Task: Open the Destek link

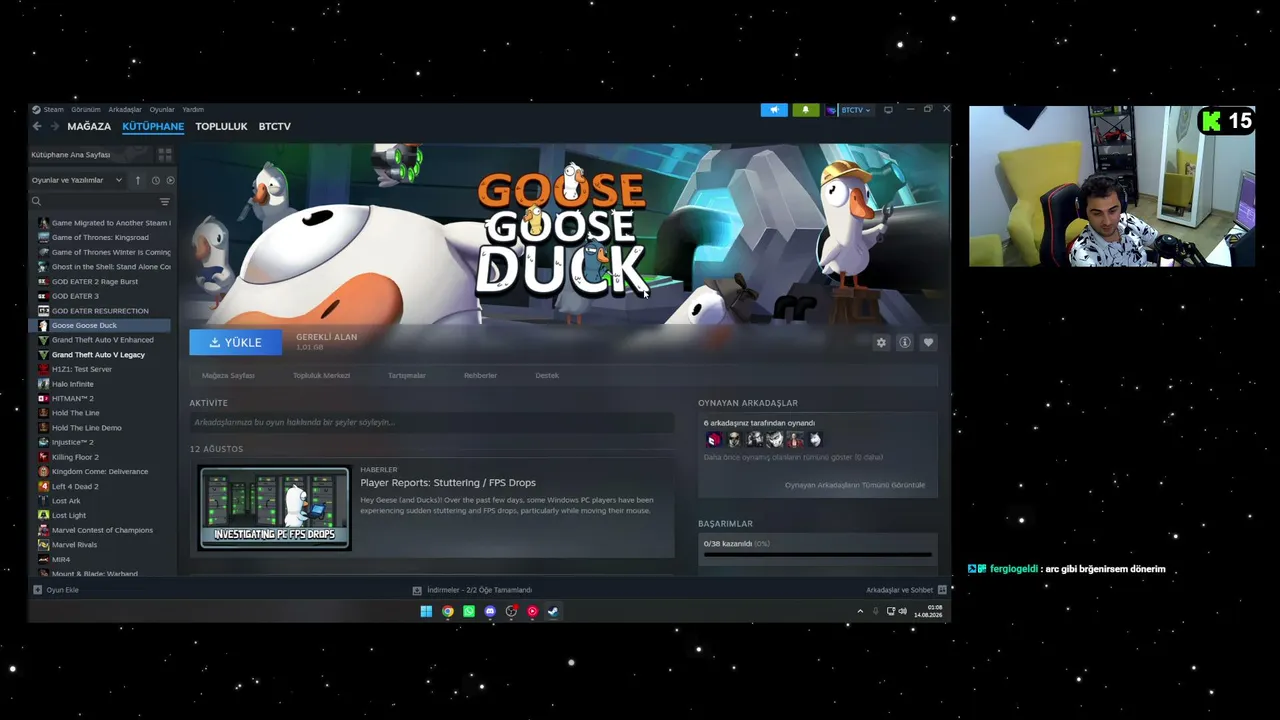Action: (x=547, y=375)
